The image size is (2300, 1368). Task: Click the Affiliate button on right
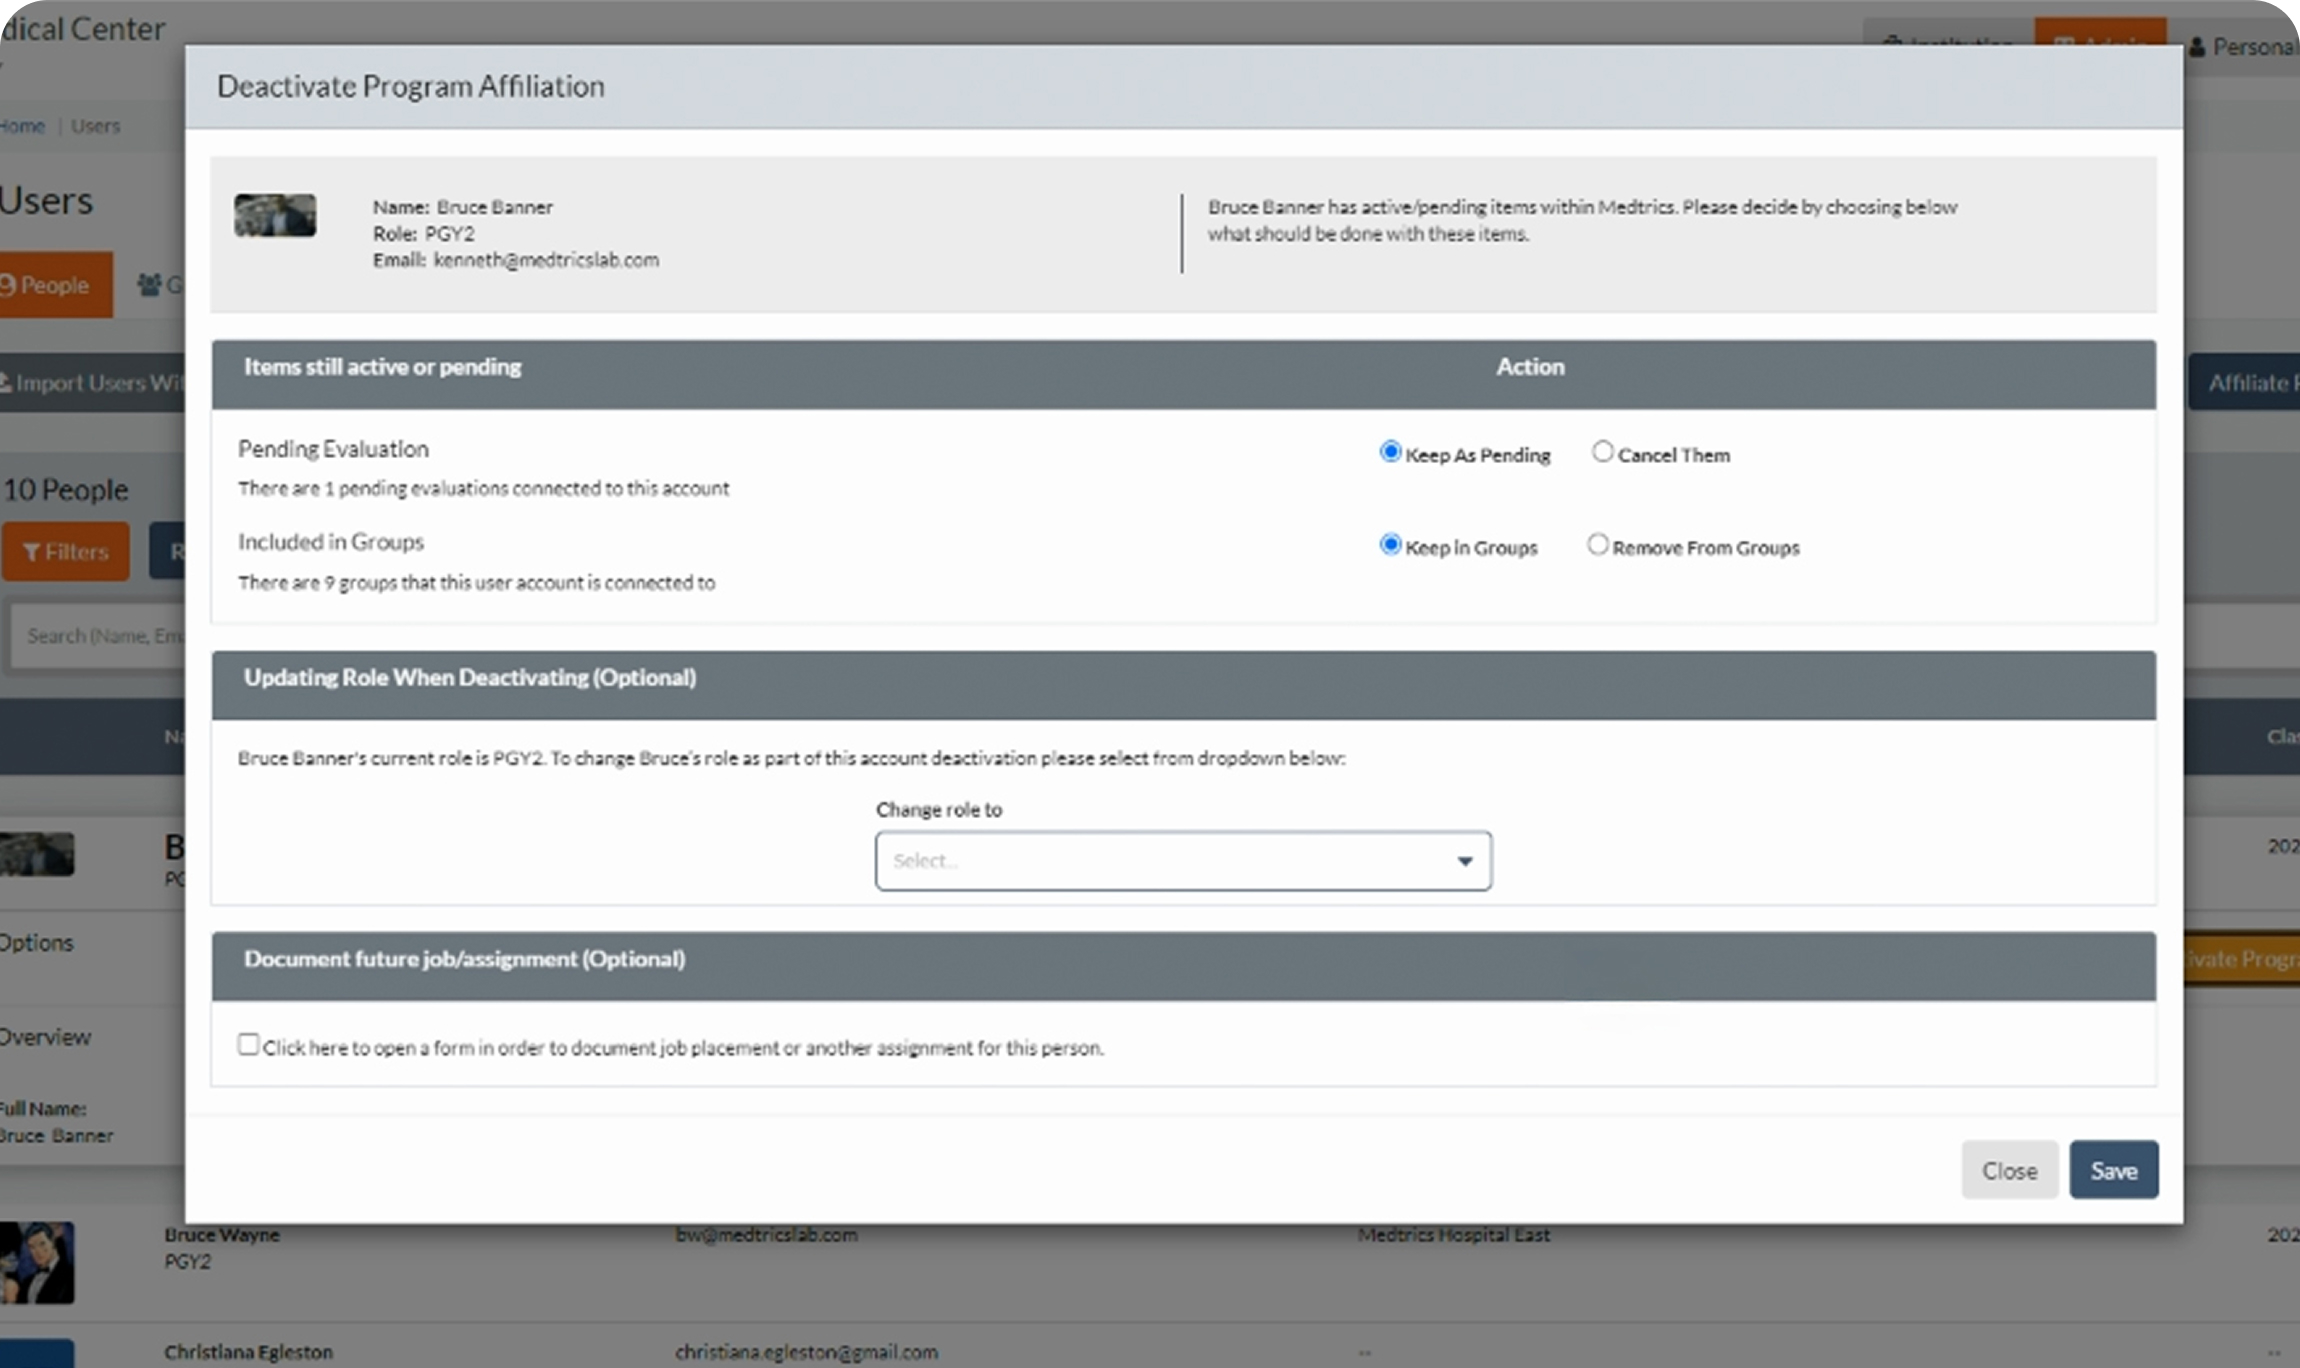point(2246,383)
